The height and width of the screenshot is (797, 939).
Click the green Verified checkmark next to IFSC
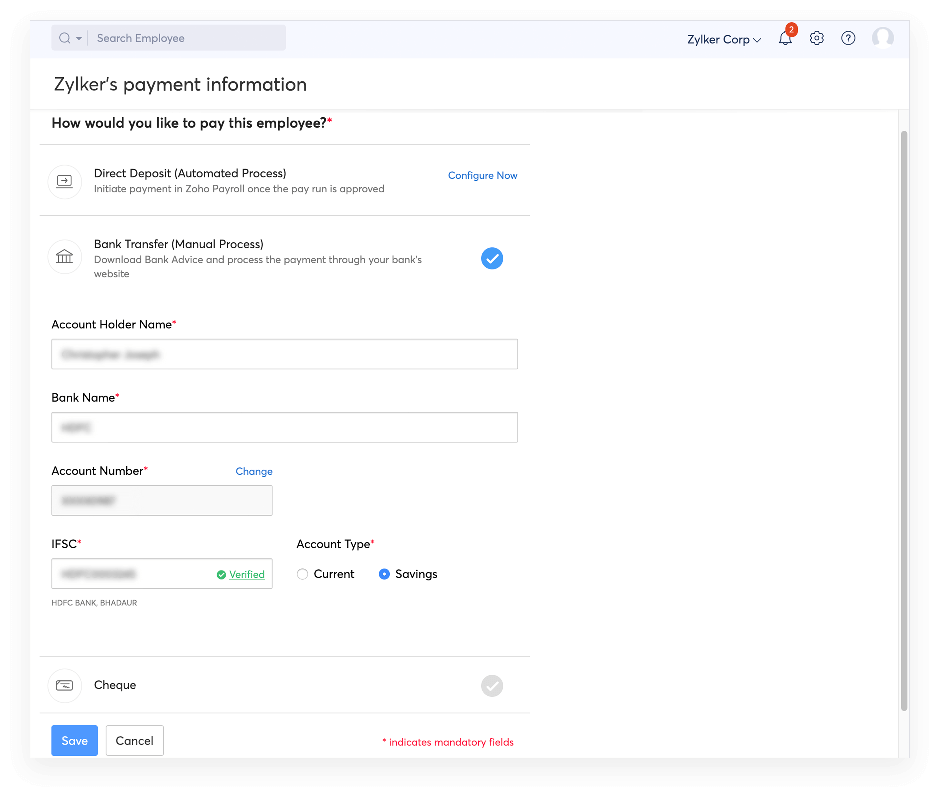tap(222, 574)
